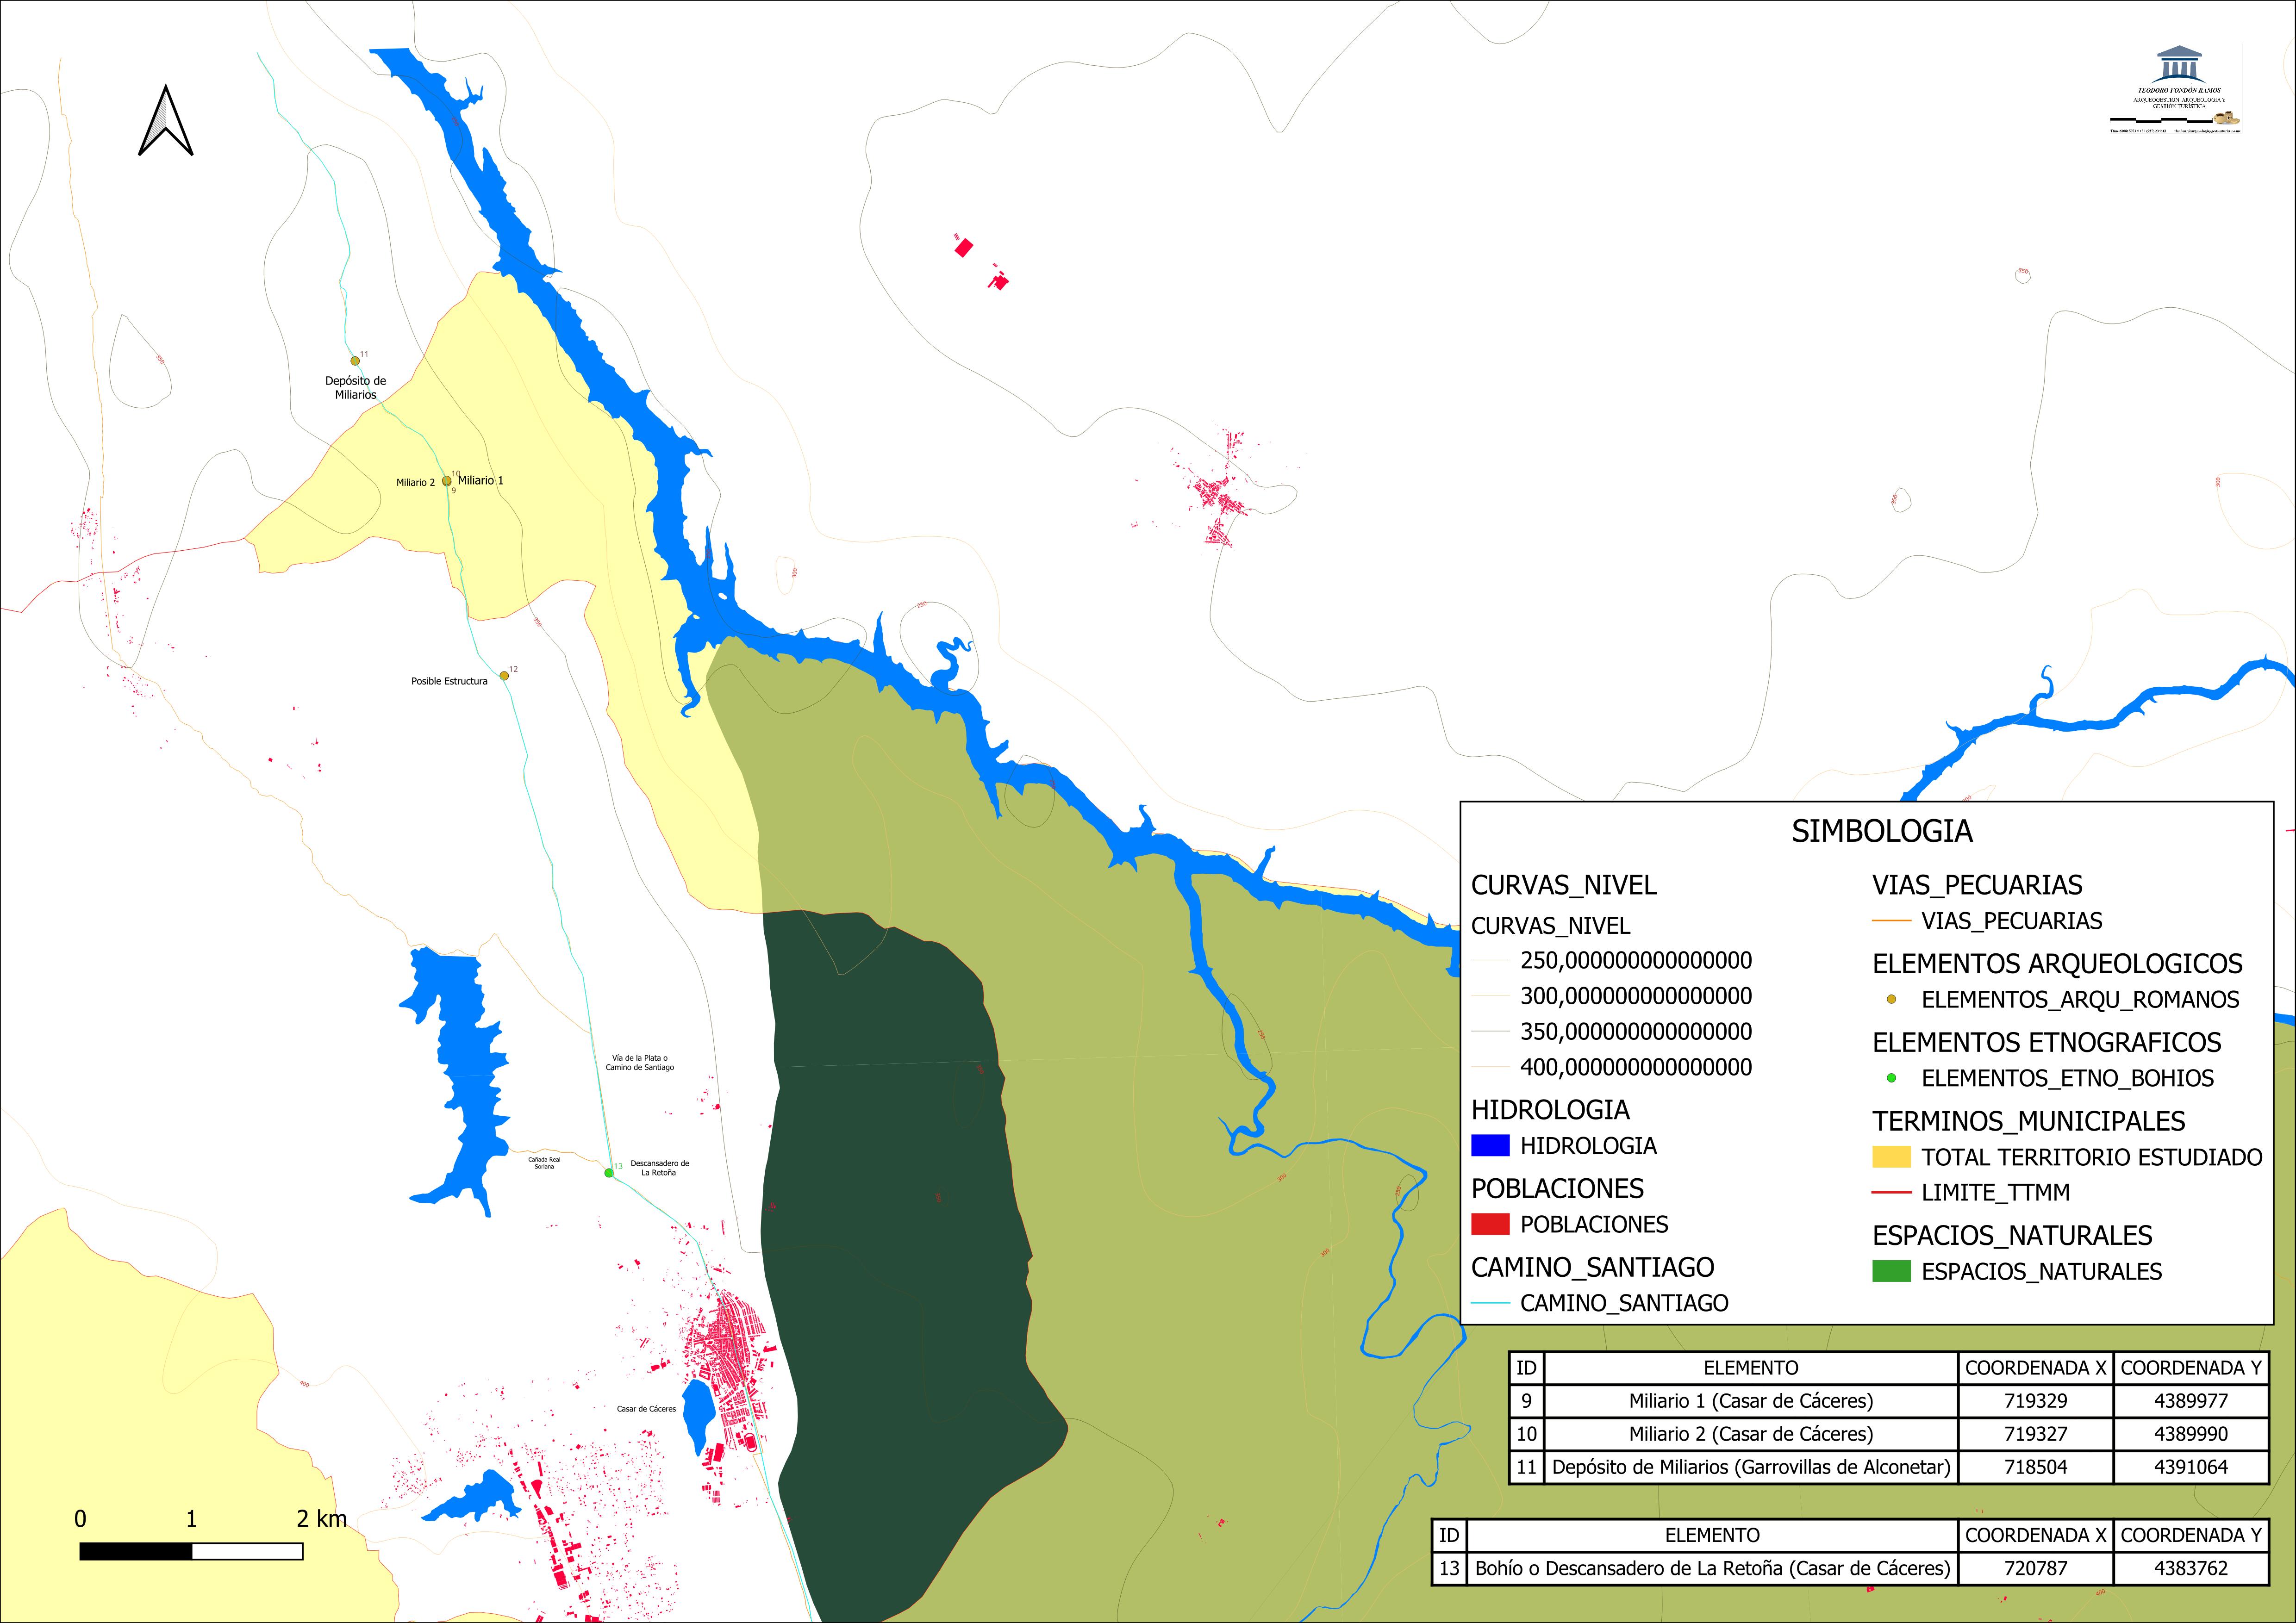The image size is (2296, 1623).
Task: Click the yellow TOTAL TERRITORIO ESTUDIADO swatch
Action: click(1891, 1157)
